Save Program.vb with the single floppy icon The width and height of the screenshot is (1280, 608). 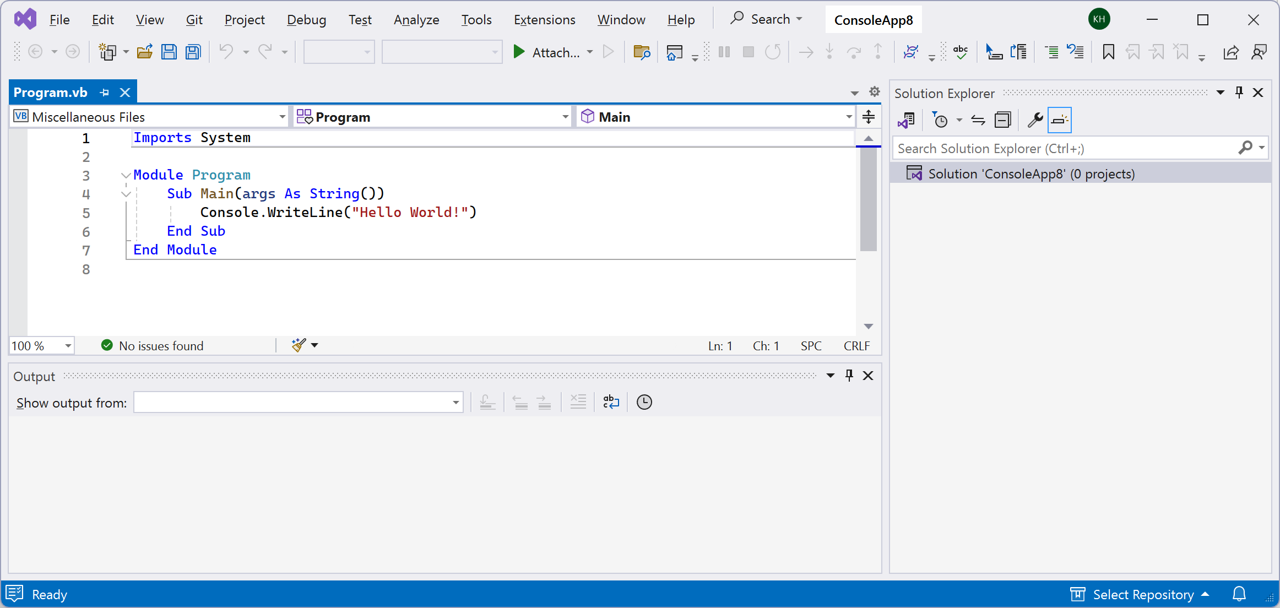point(169,52)
